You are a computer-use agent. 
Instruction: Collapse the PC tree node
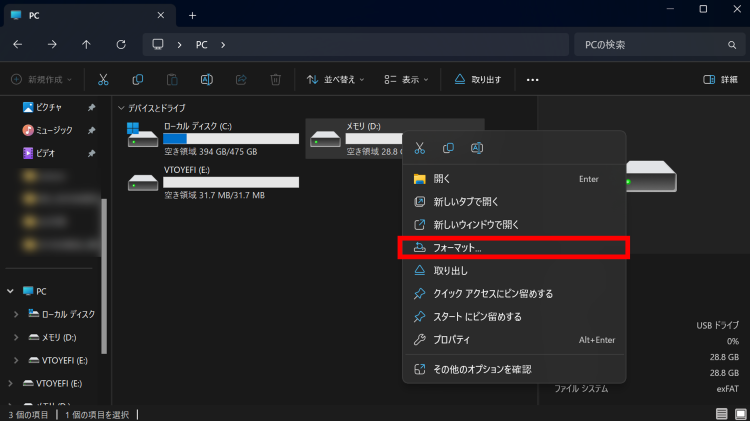coord(10,291)
